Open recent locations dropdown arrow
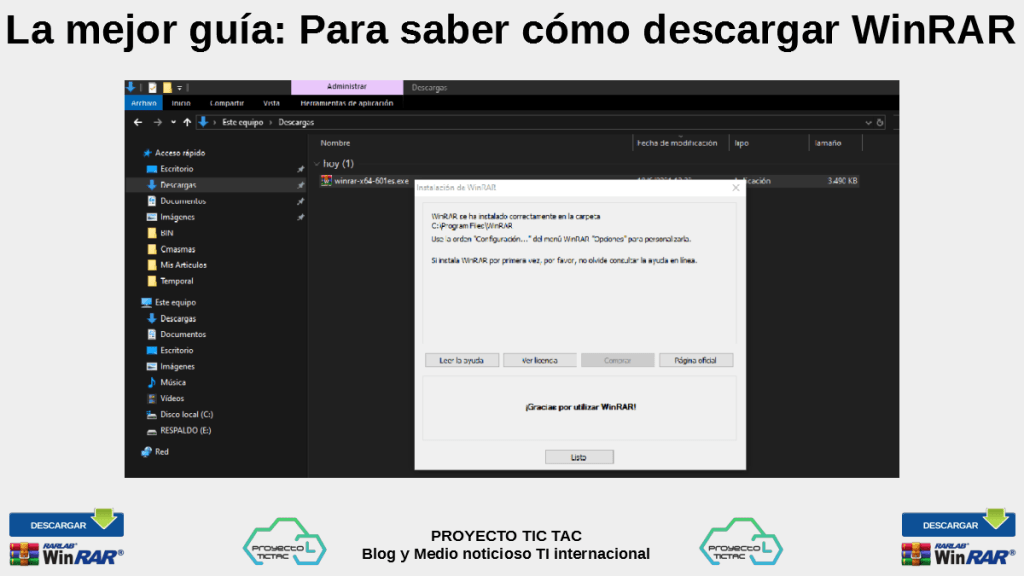Image resolution: width=1024 pixels, height=576 pixels. [173, 122]
